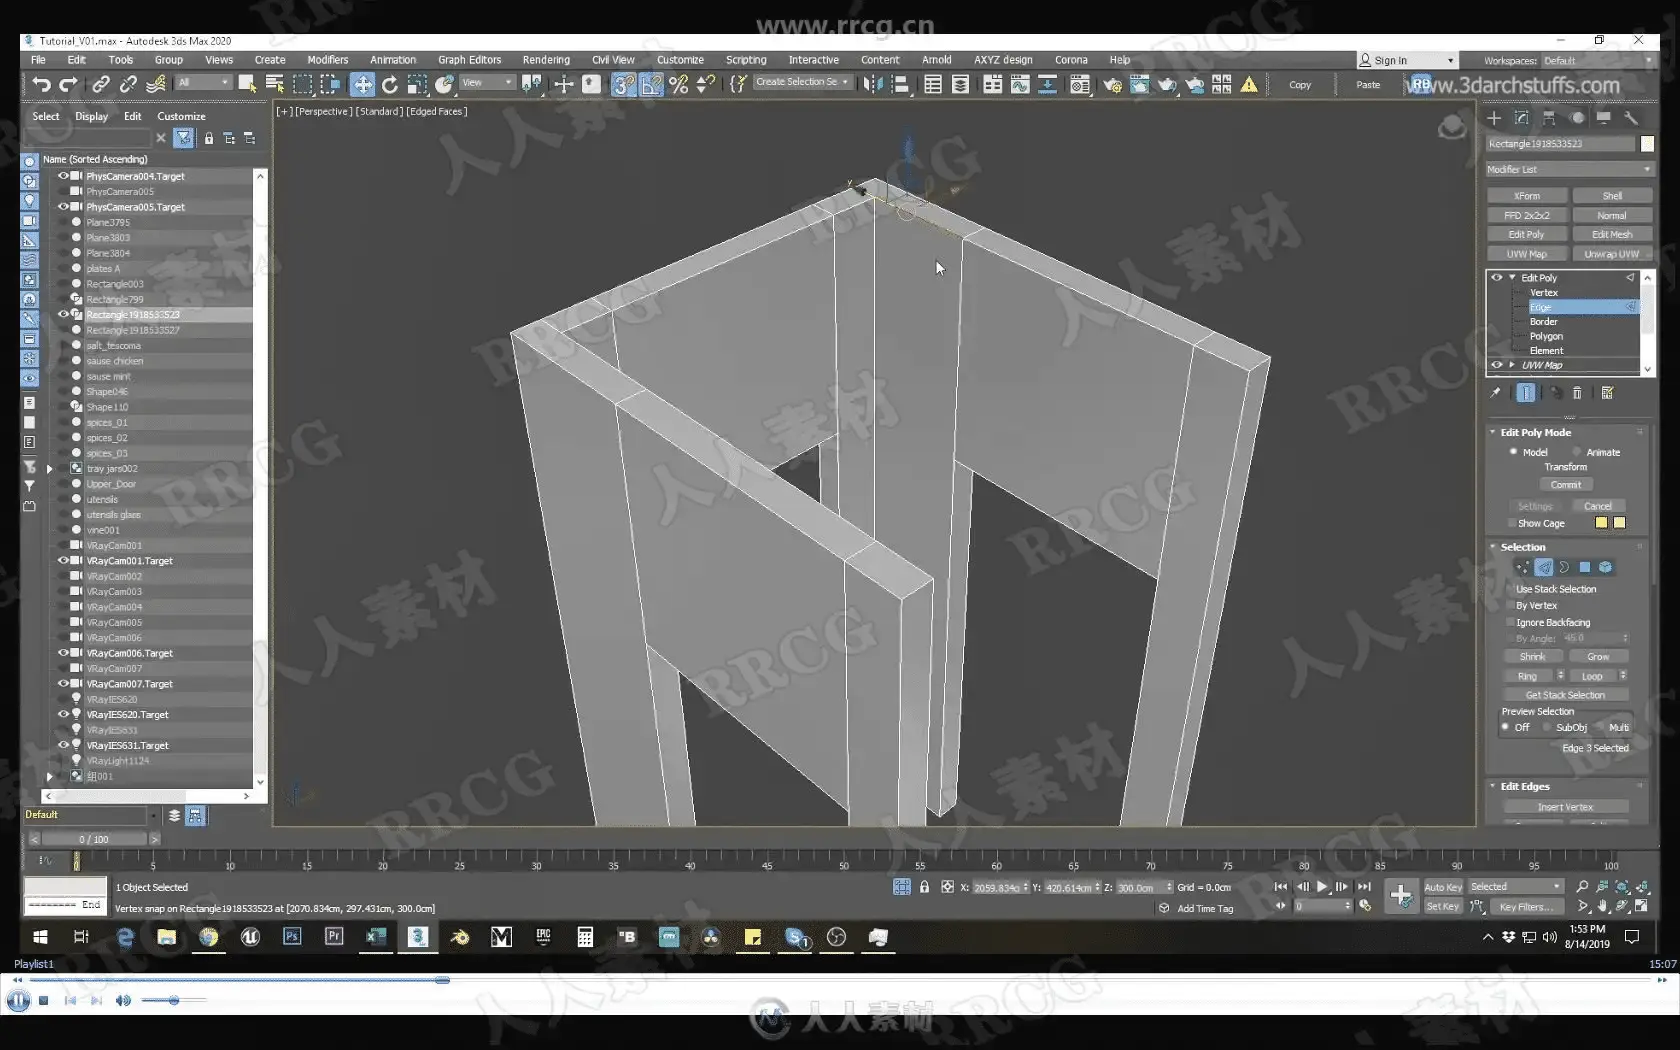1680x1050 pixels.
Task: Open the Create Selection Set dropdown
Action: point(802,82)
